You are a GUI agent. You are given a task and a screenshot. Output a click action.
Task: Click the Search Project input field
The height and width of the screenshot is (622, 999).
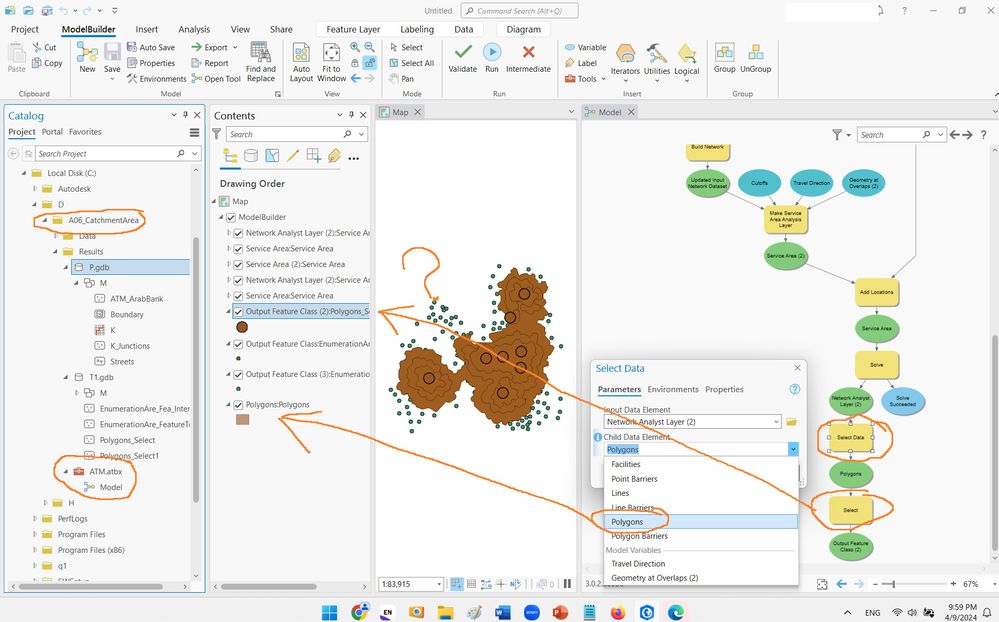point(106,154)
